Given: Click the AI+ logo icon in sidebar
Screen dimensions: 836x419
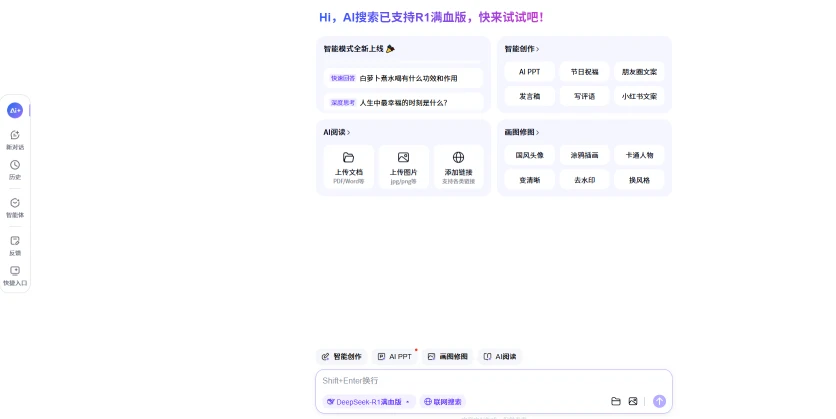Looking at the screenshot, I should click(15, 110).
